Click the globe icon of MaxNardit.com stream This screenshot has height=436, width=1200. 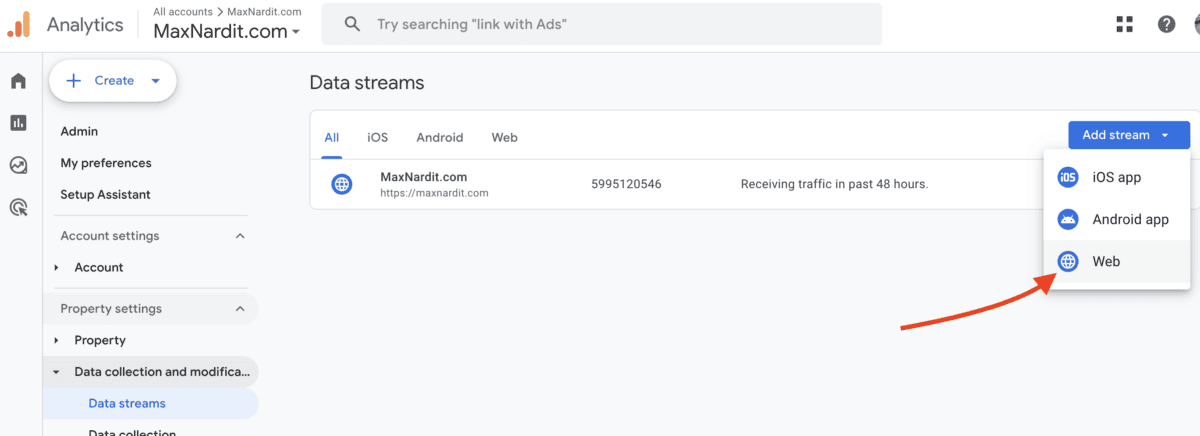[x=342, y=184]
